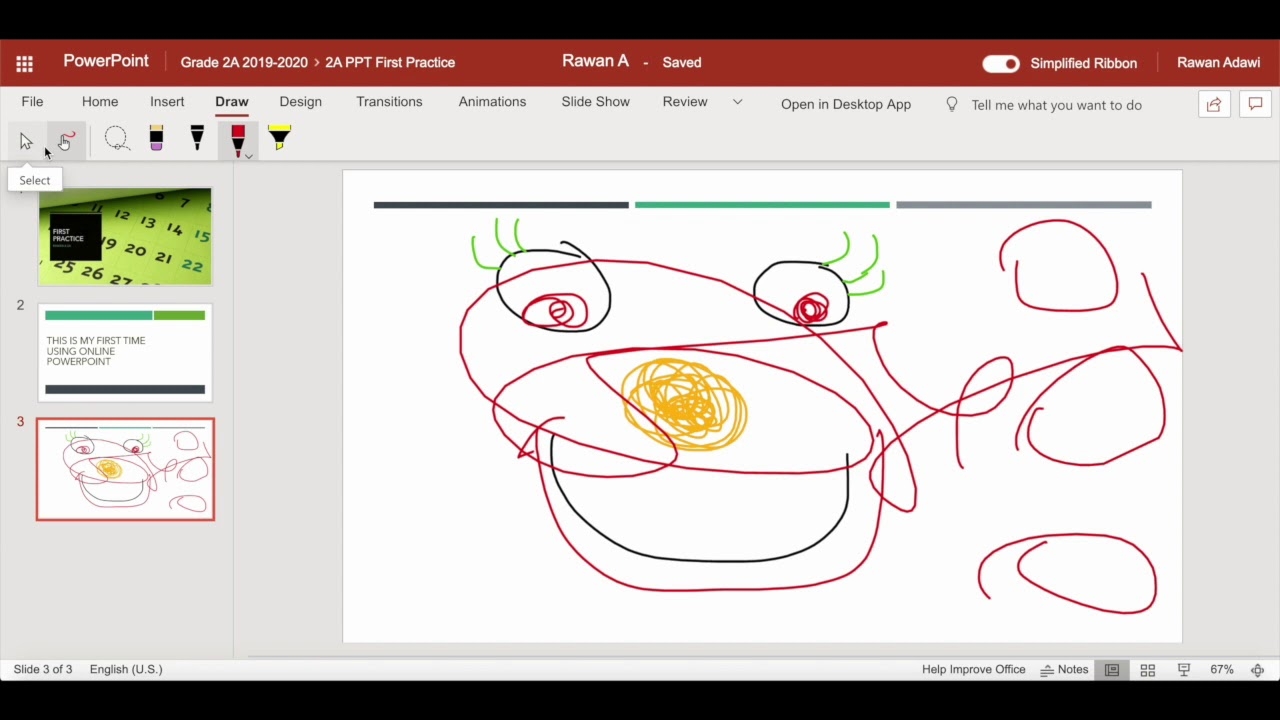Click Help Improve Office link

pos(973,670)
